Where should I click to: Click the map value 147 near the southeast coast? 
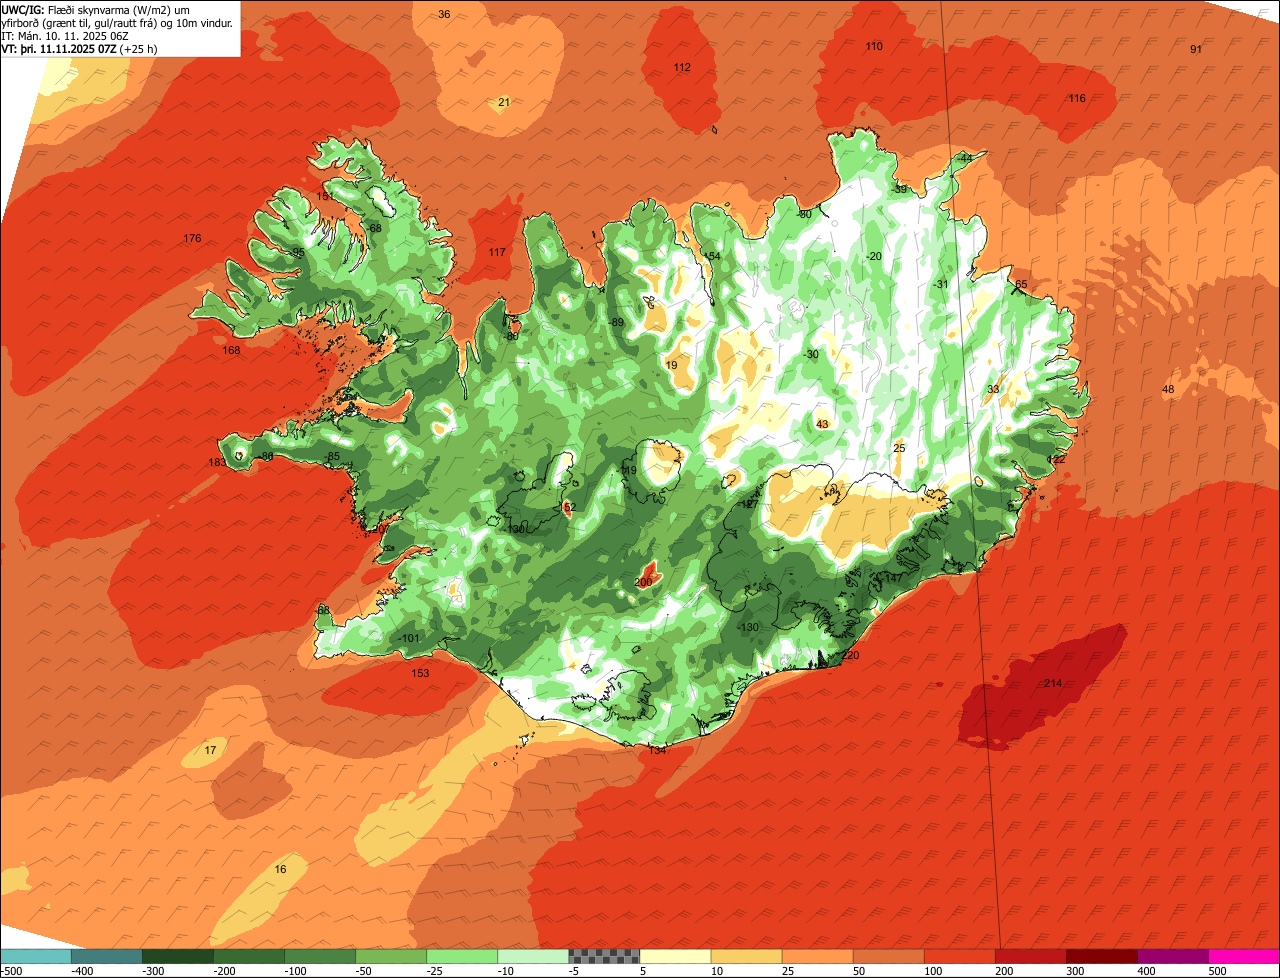[x=893, y=579]
